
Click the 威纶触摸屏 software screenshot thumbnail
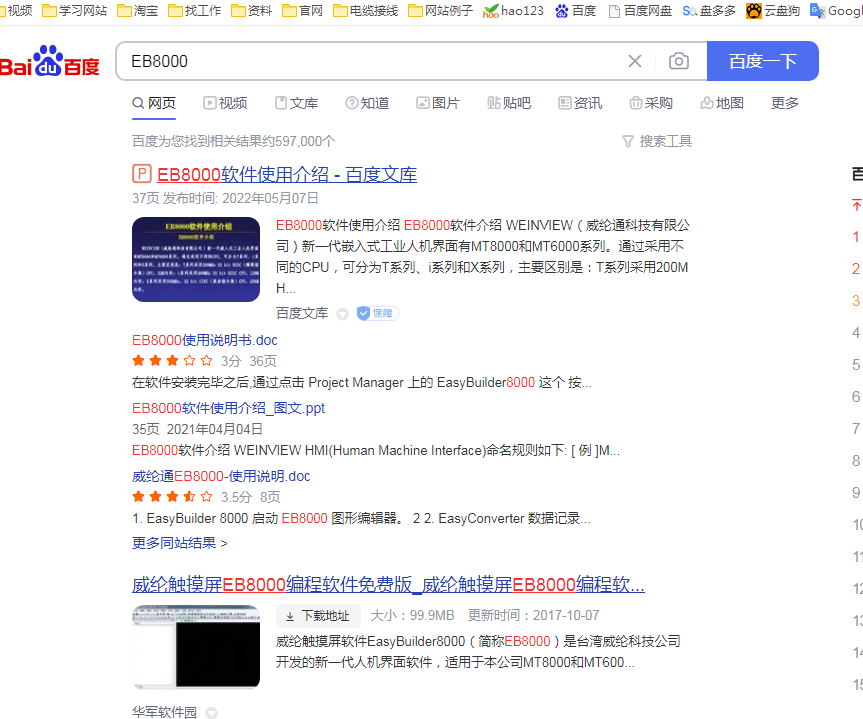[x=196, y=647]
